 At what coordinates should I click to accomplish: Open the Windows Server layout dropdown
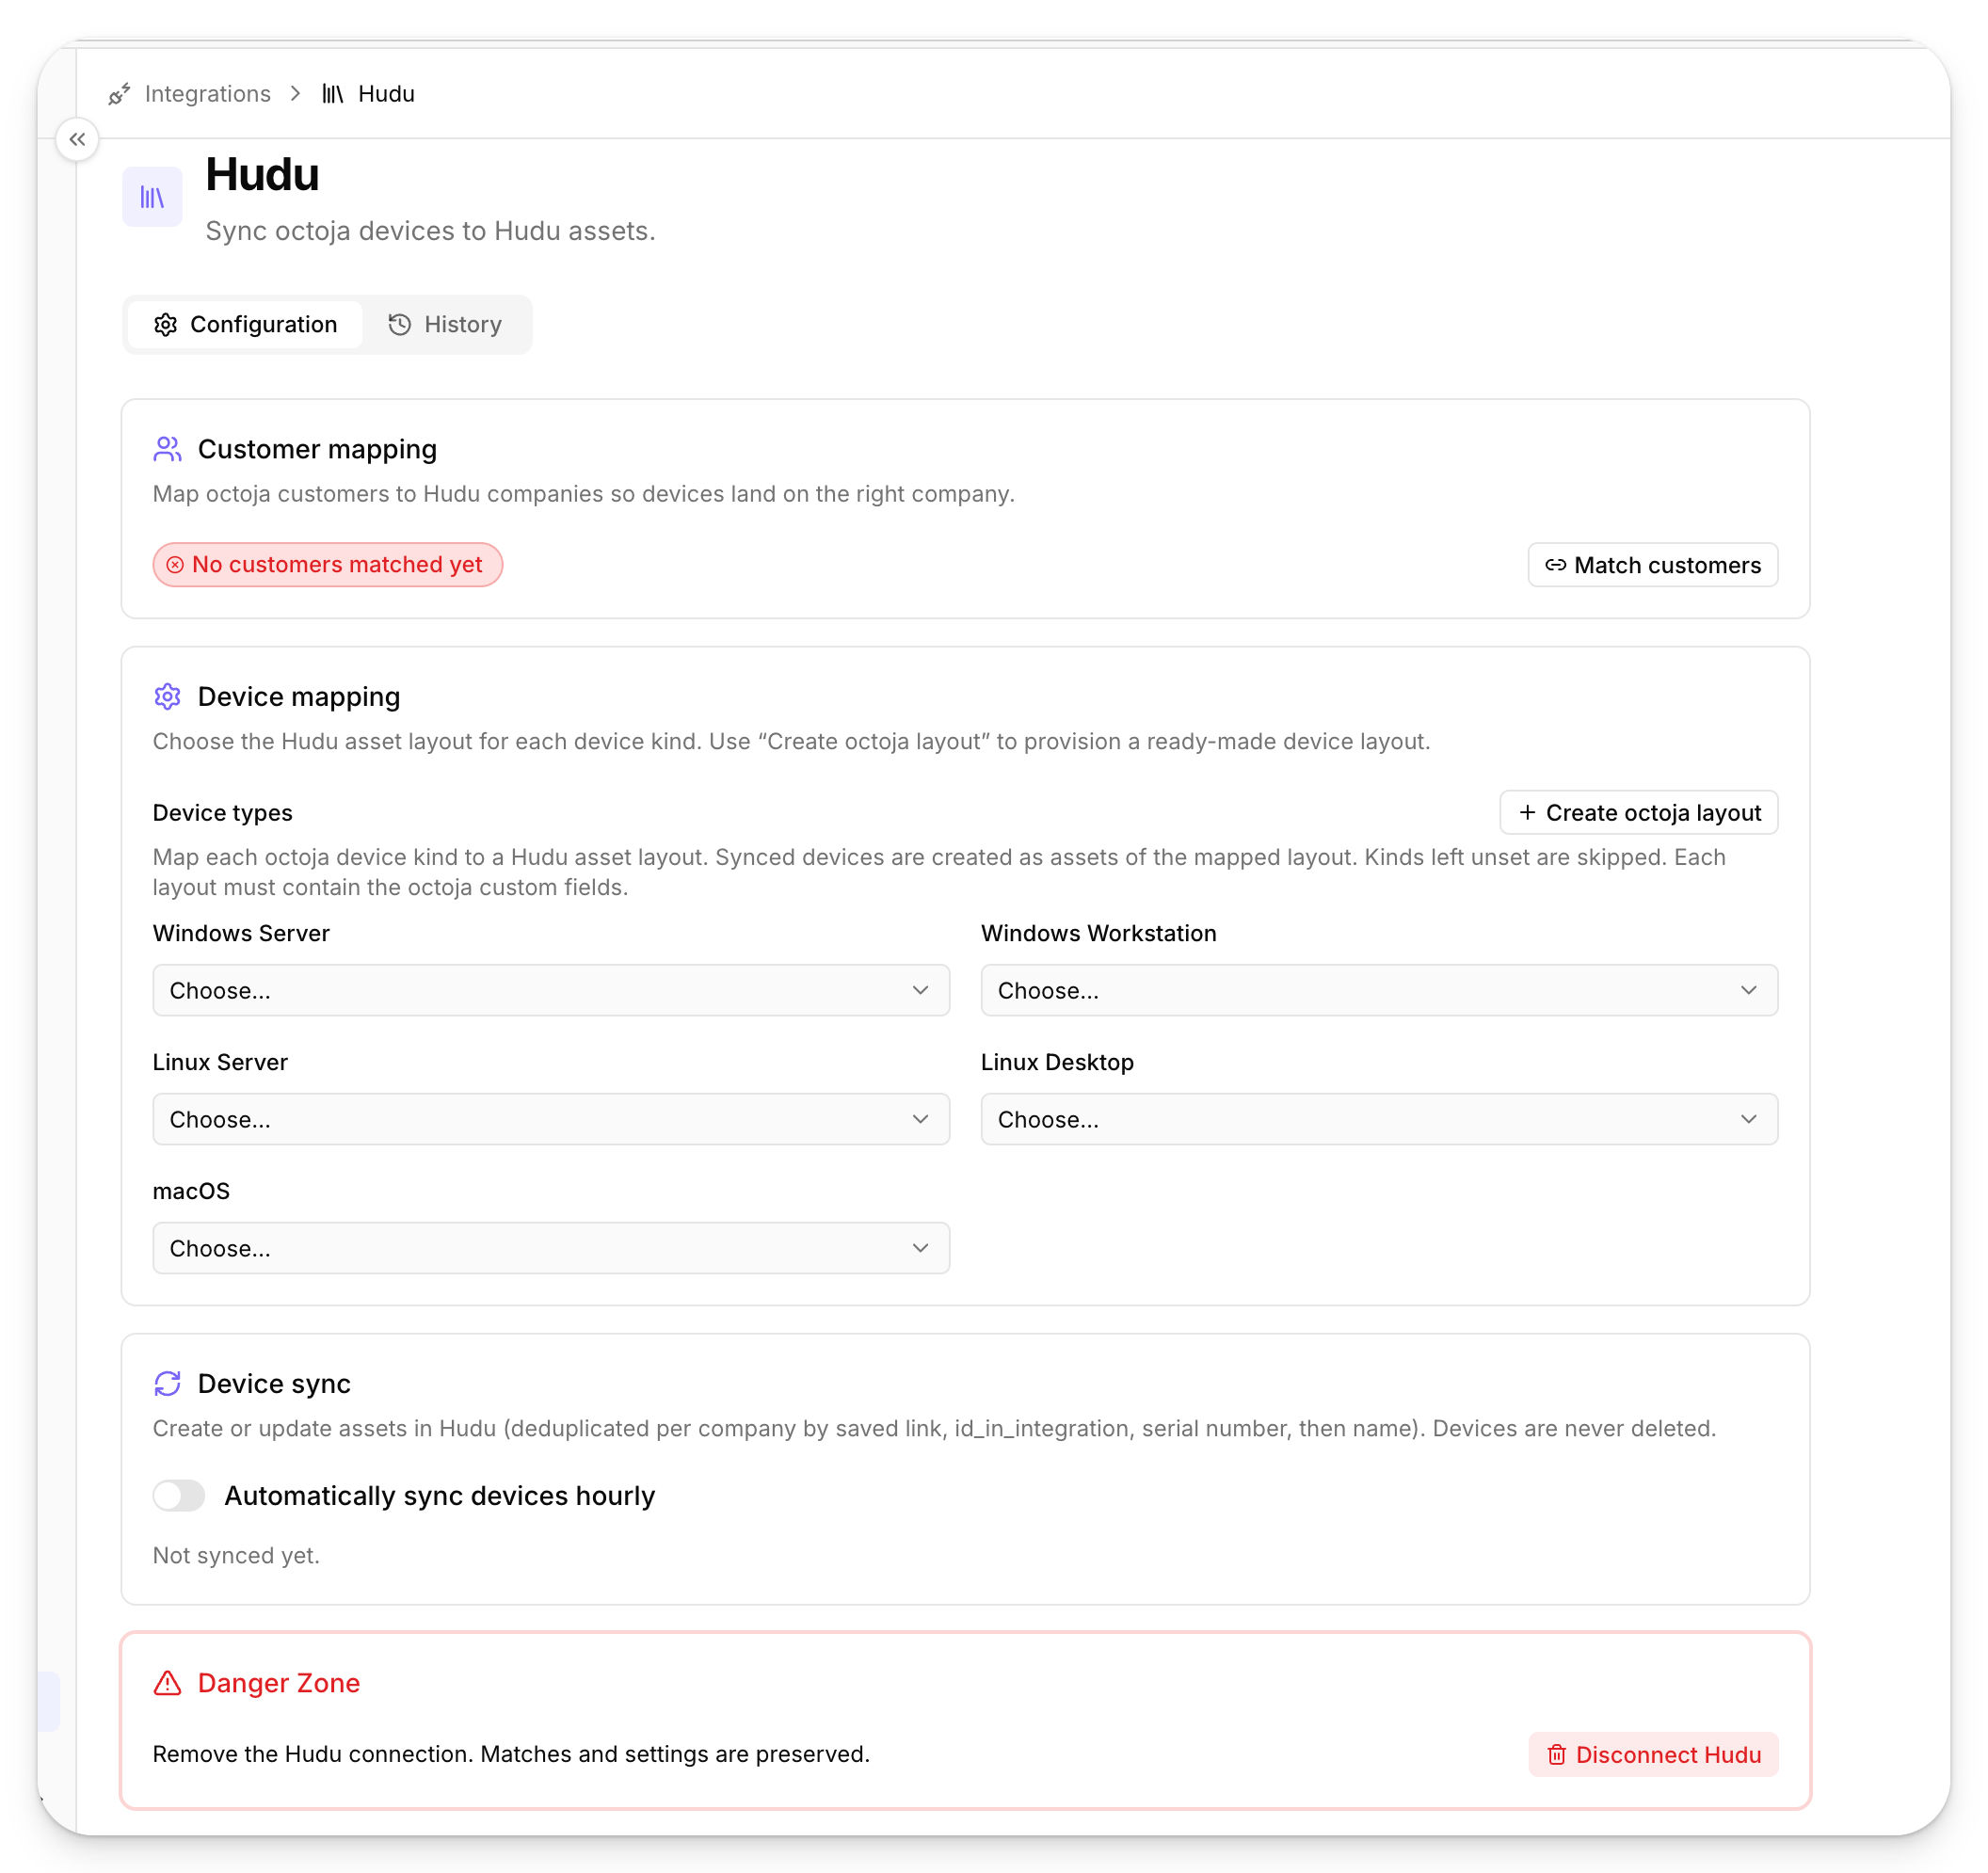click(x=551, y=990)
